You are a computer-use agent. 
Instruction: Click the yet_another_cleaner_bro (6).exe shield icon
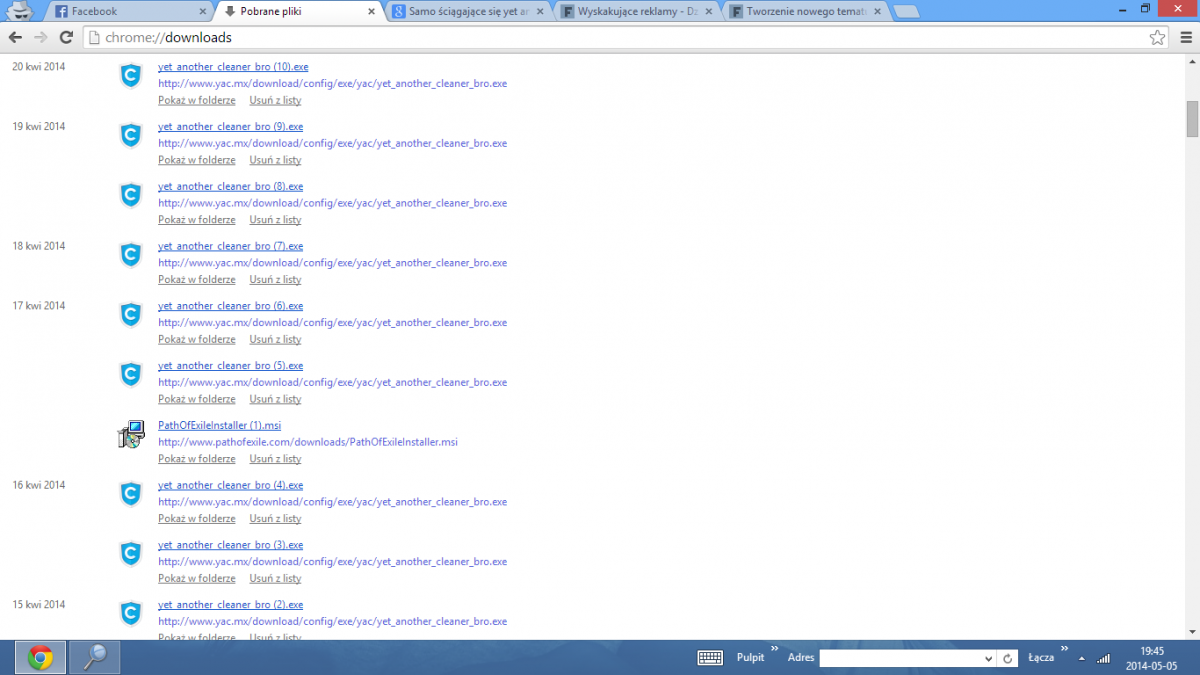(x=131, y=316)
